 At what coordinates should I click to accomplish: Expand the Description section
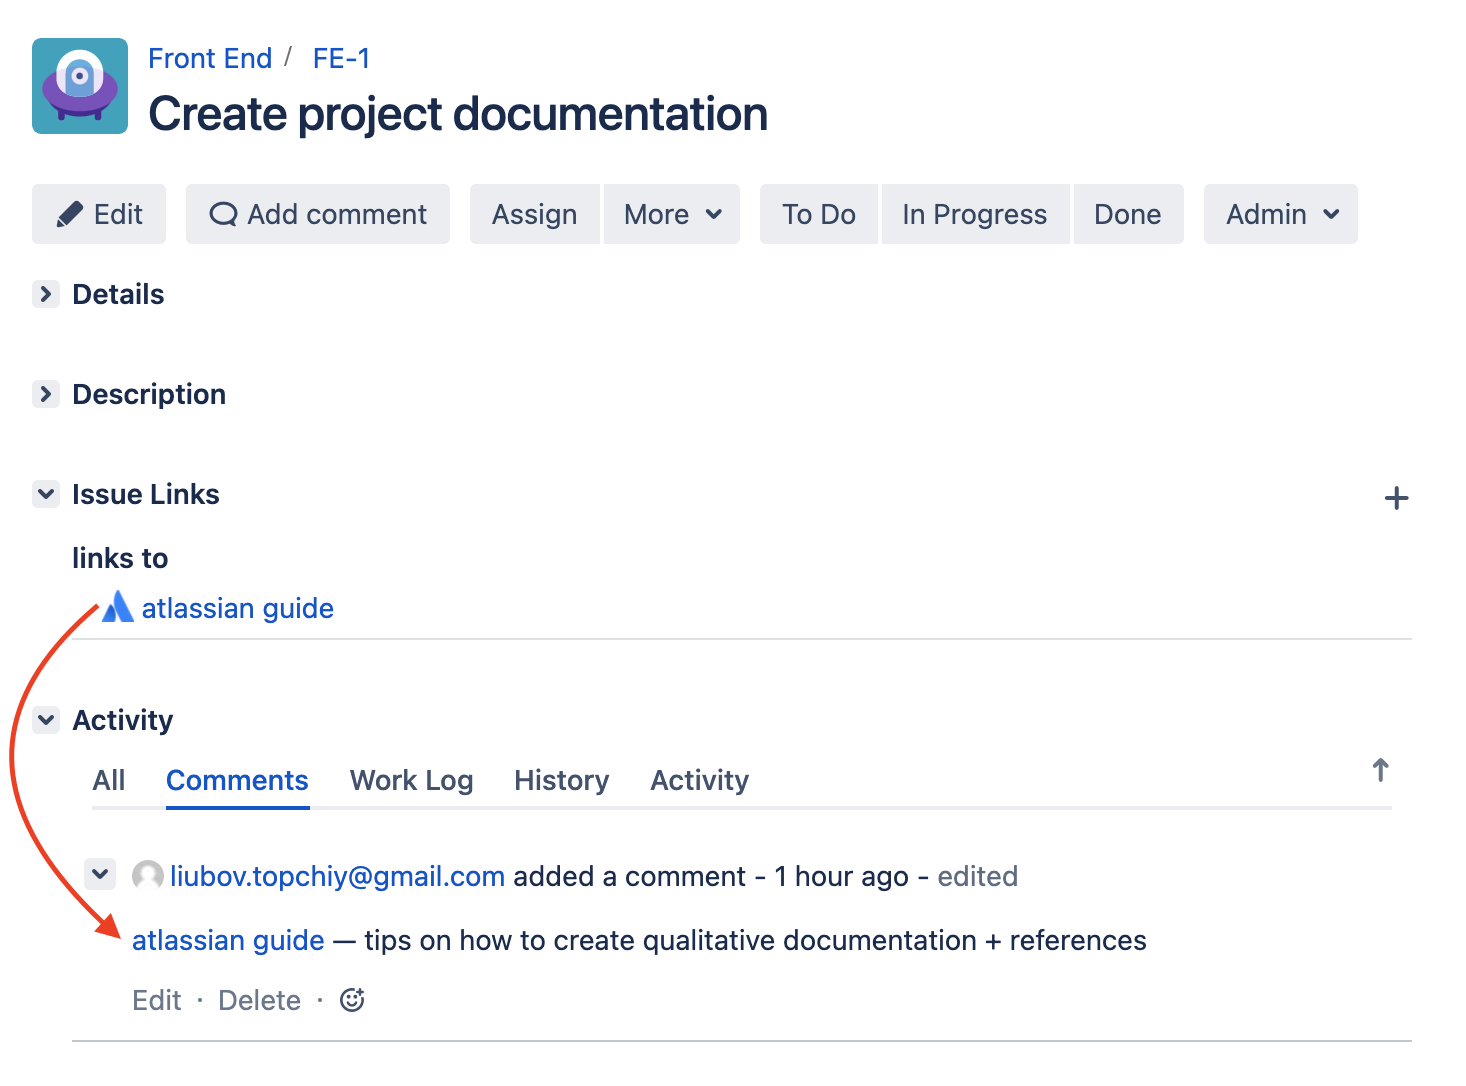(46, 394)
